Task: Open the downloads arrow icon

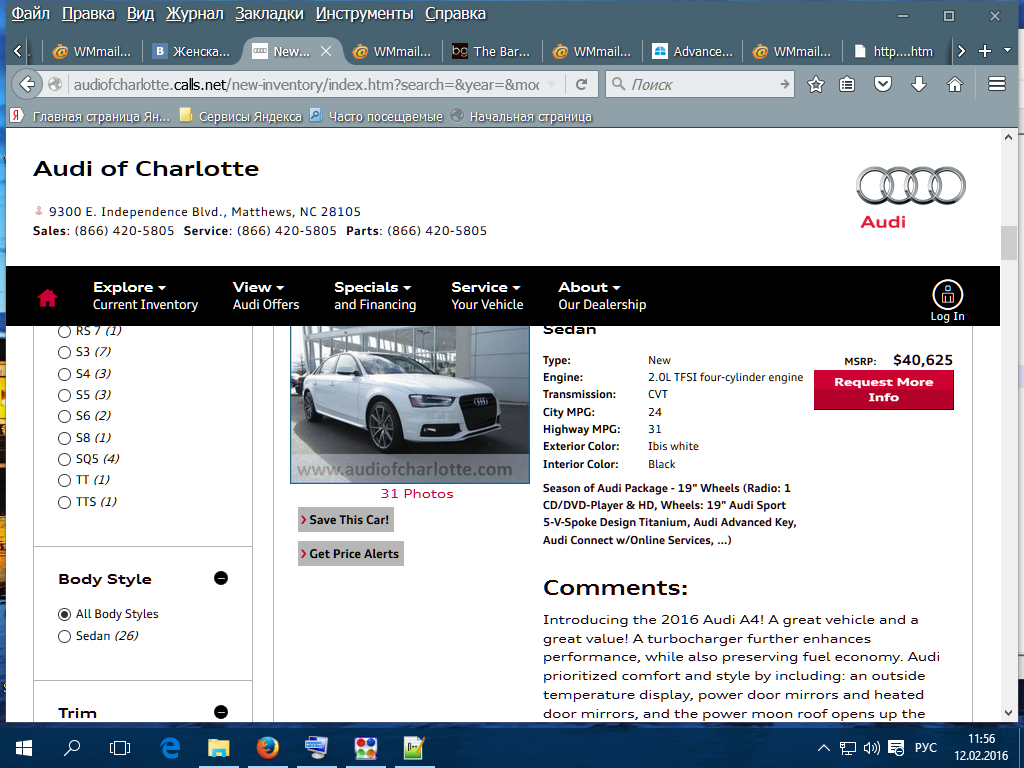Action: (x=919, y=84)
